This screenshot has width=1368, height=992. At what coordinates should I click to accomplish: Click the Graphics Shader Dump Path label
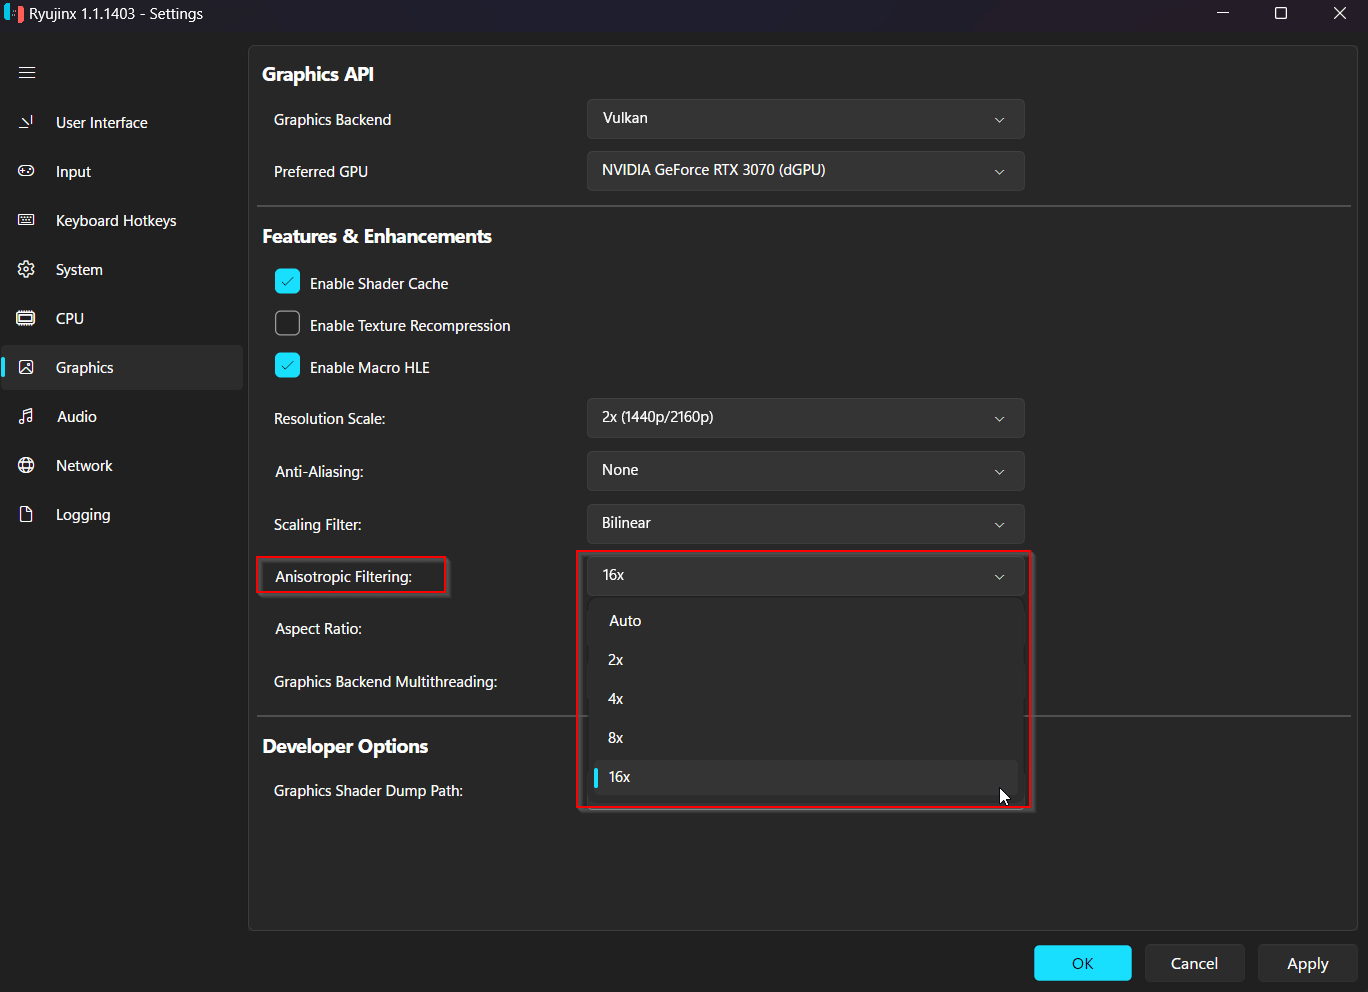click(x=368, y=791)
